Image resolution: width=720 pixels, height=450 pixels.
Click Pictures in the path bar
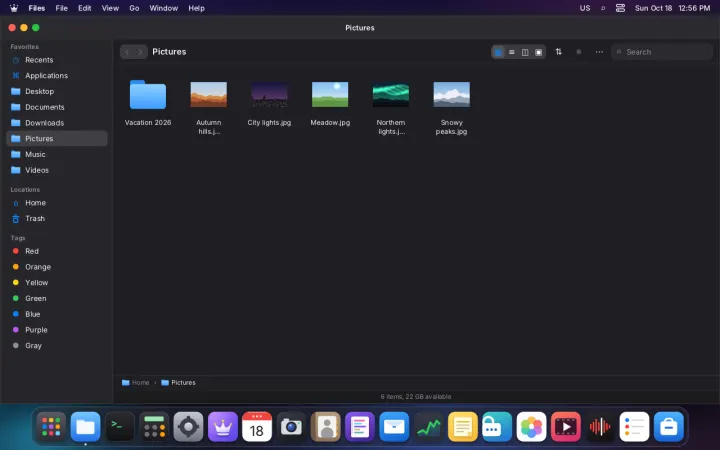178,382
